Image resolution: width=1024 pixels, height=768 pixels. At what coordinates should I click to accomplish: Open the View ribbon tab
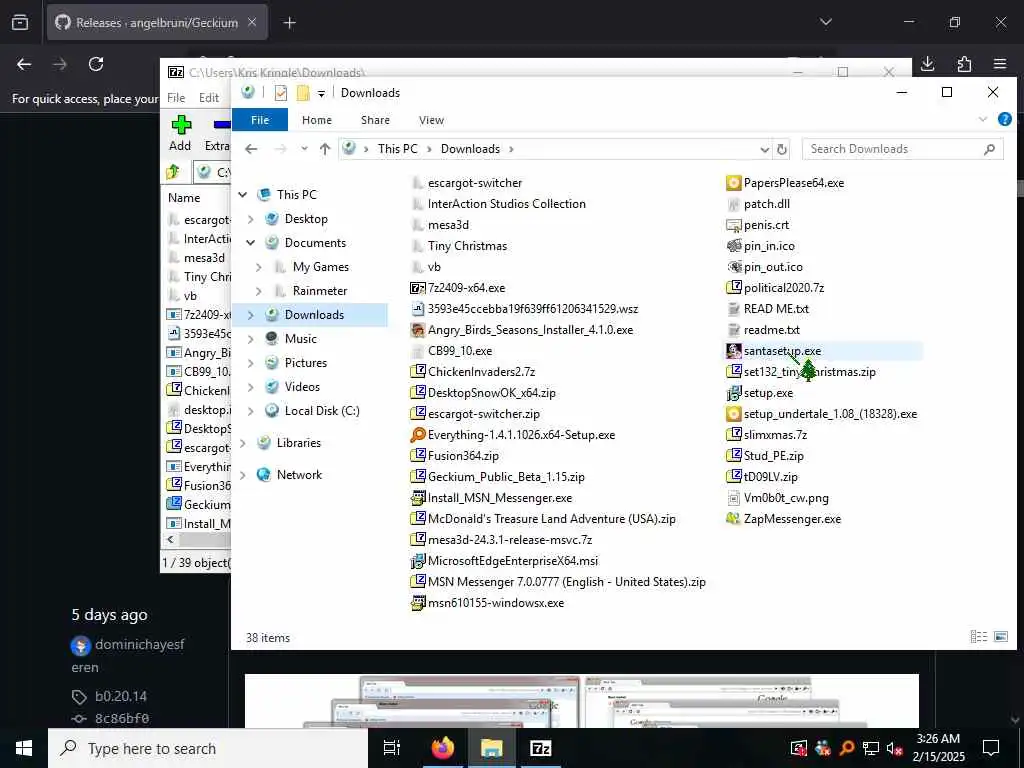pos(431,120)
